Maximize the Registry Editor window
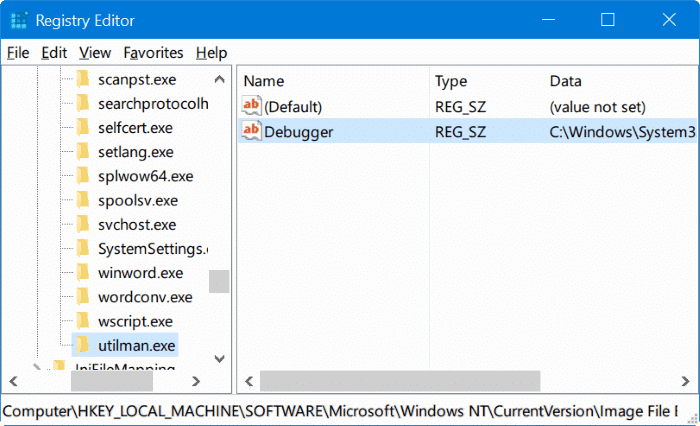 [608, 20]
